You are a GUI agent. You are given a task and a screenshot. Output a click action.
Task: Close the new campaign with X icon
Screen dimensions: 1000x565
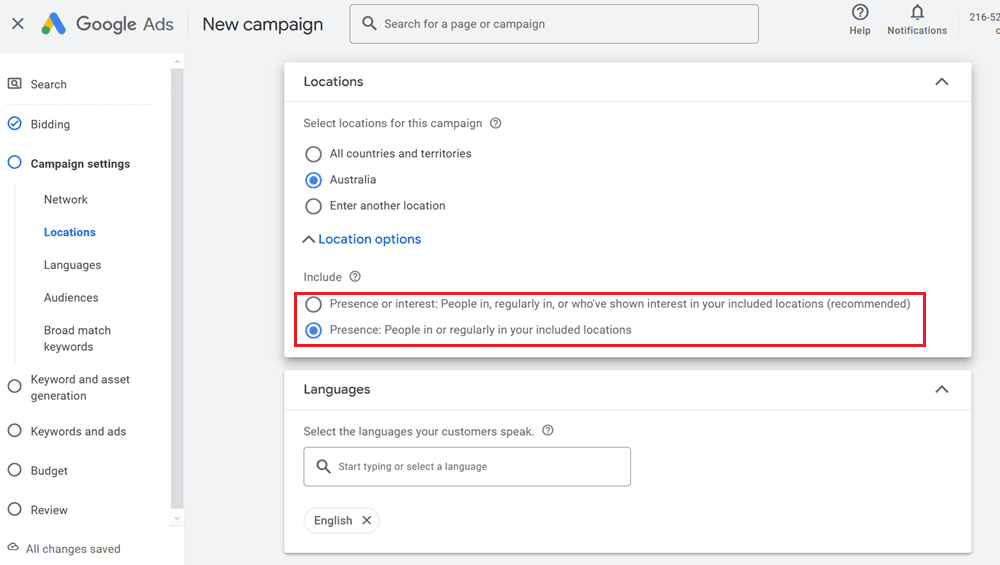[18, 23]
